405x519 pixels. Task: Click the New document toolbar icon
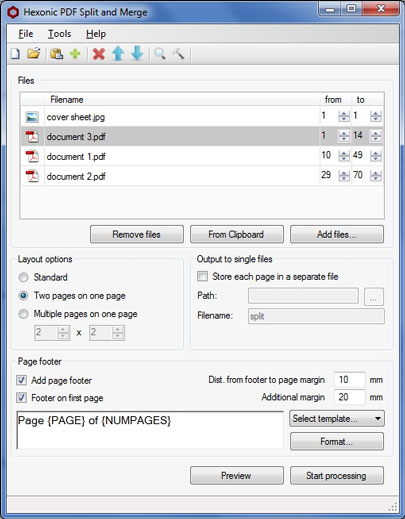15,54
